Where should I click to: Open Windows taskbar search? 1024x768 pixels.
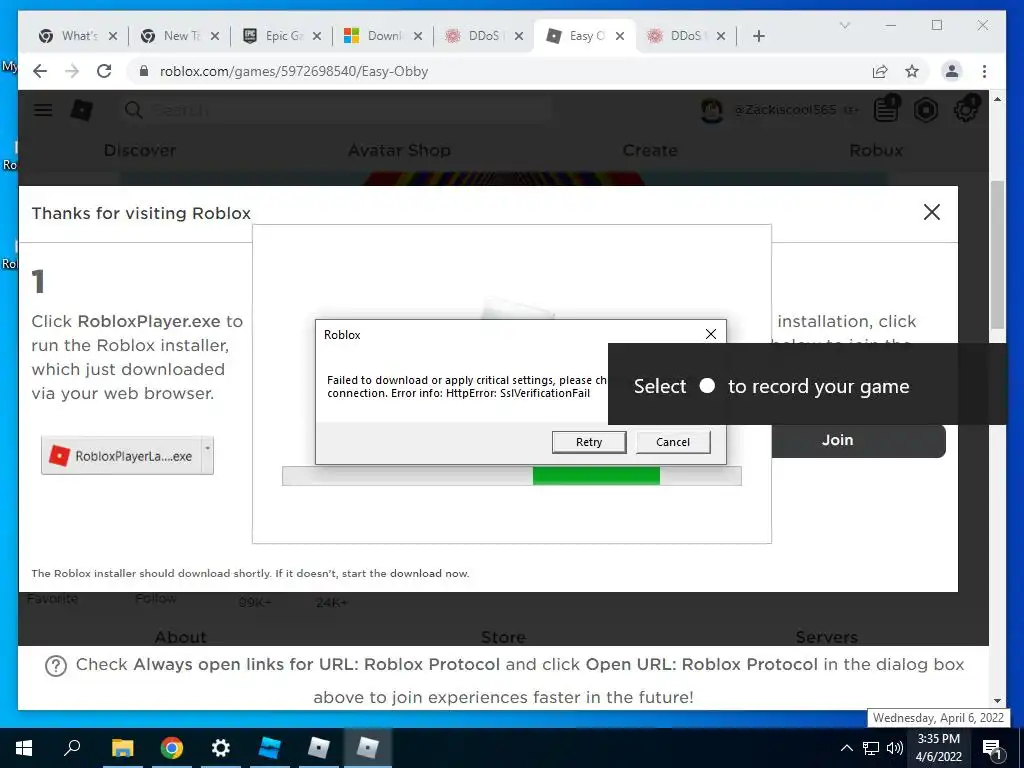point(72,748)
